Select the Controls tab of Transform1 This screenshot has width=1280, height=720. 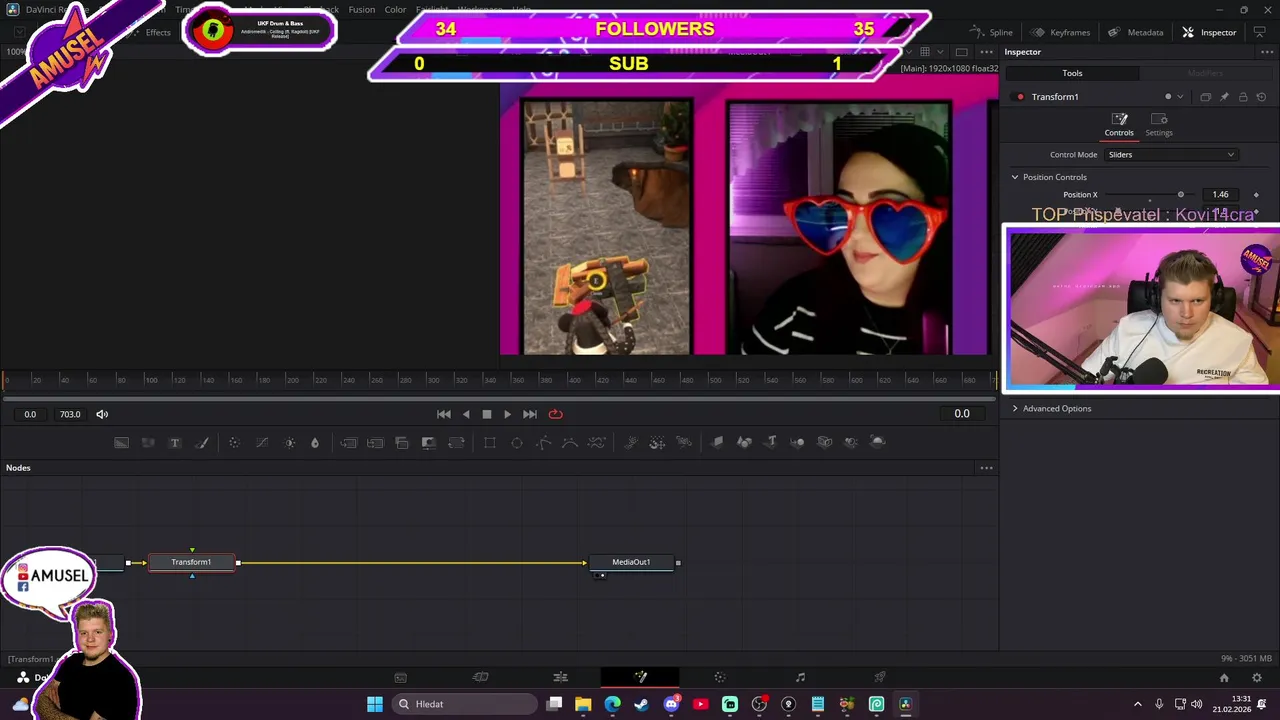point(1119,125)
